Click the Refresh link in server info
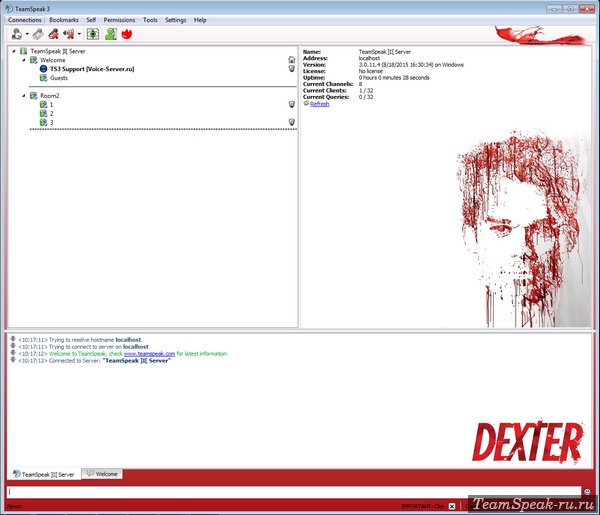The width and height of the screenshot is (600, 515). 320,104
